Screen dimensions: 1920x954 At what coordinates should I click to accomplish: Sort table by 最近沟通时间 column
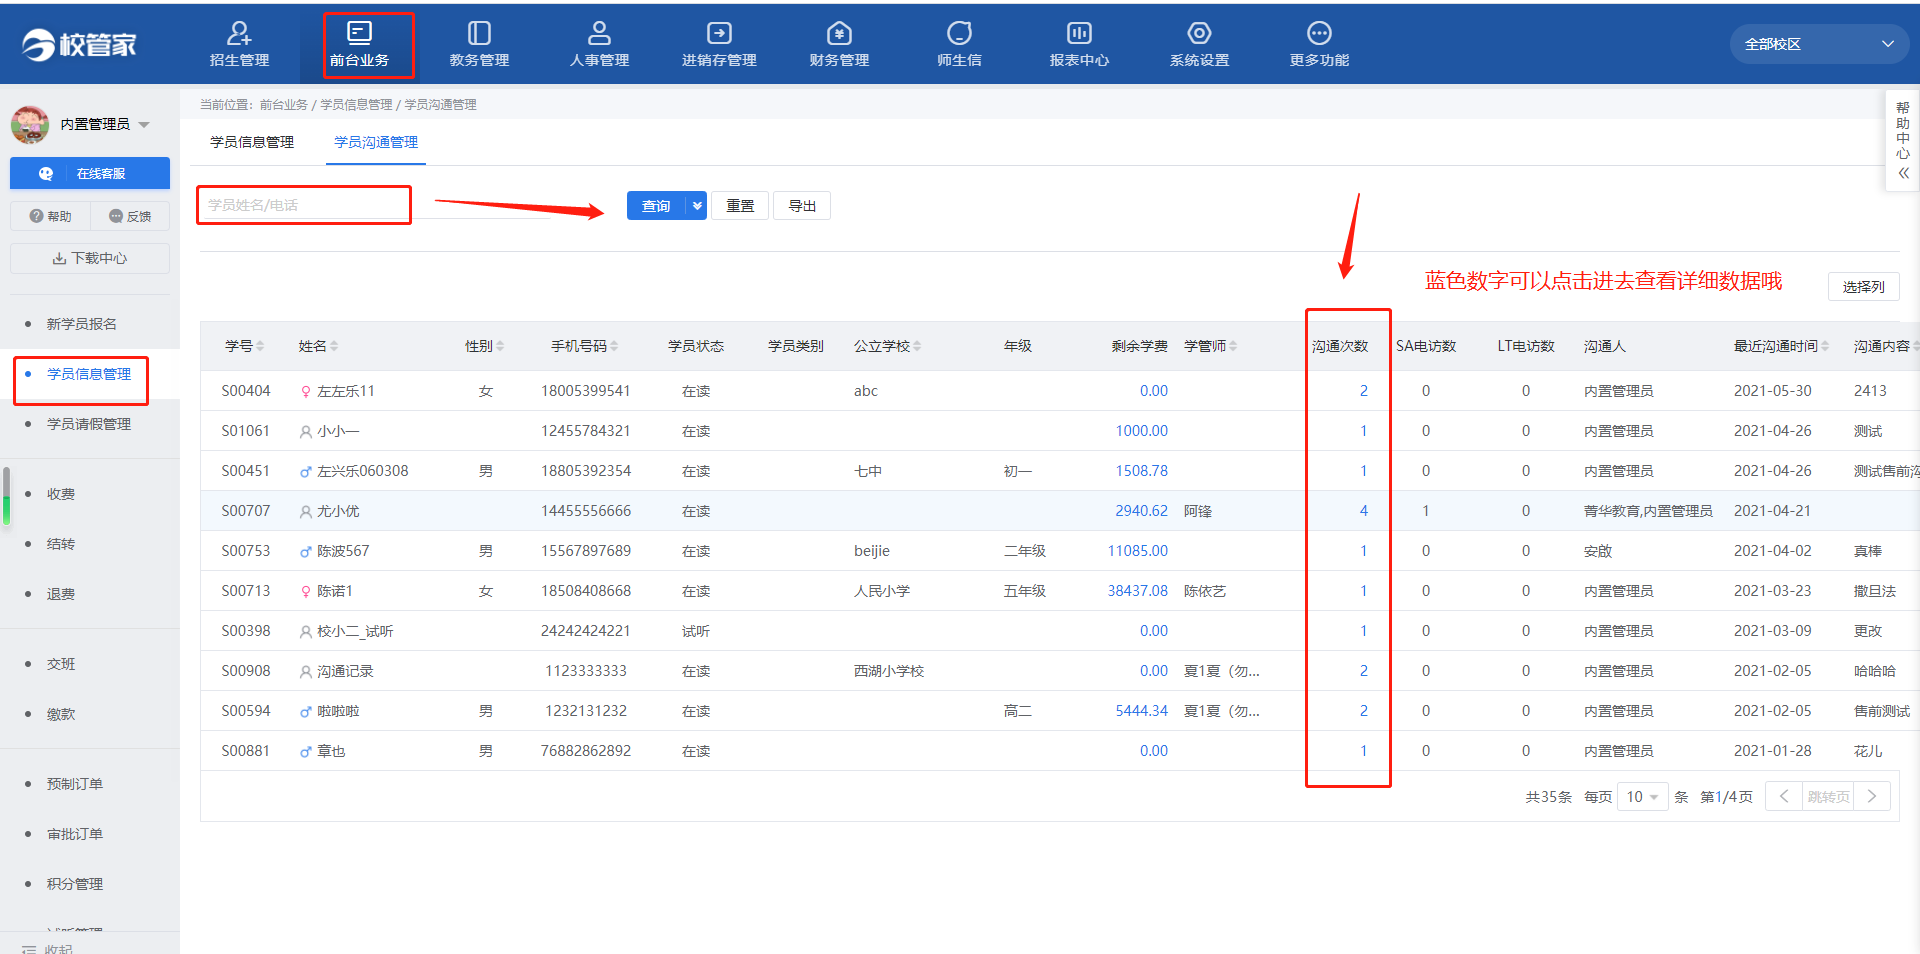(1825, 346)
